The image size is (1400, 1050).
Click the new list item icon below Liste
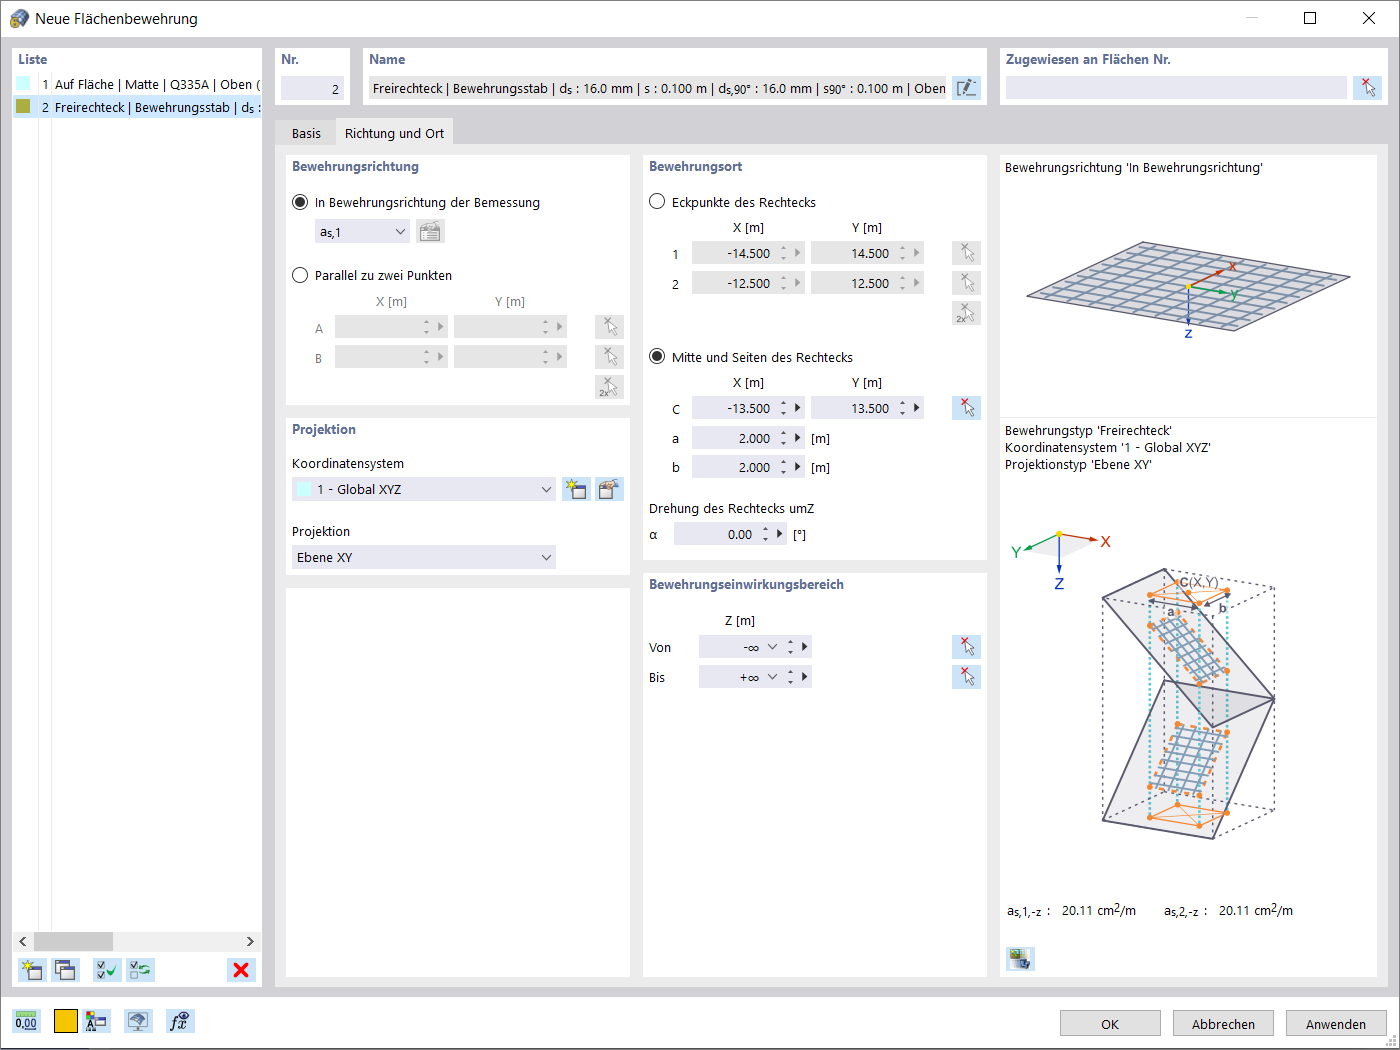tap(32, 969)
